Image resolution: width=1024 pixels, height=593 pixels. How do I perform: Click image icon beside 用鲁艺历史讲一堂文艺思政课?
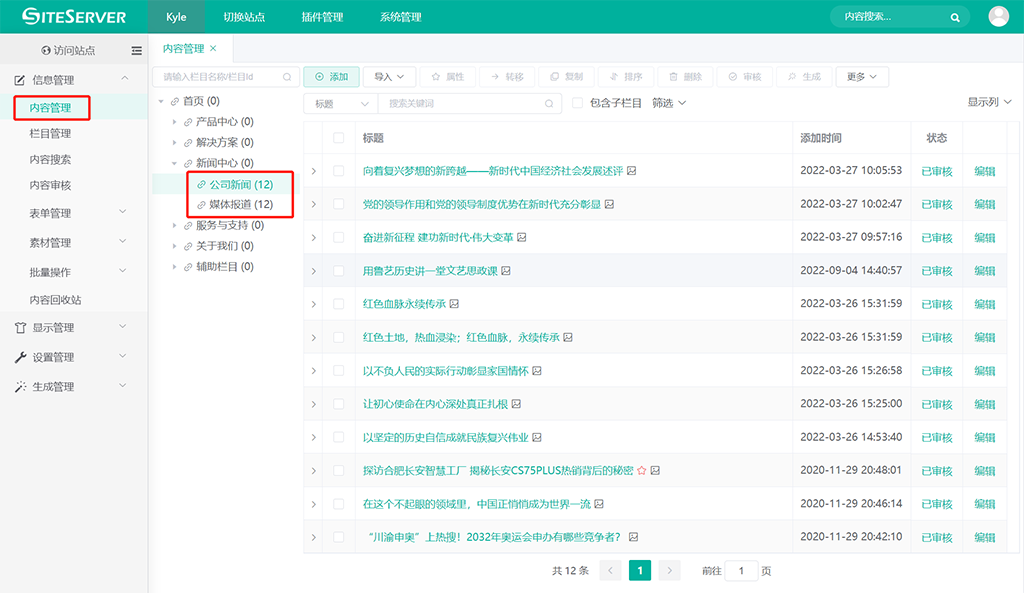pyautogui.click(x=506, y=270)
